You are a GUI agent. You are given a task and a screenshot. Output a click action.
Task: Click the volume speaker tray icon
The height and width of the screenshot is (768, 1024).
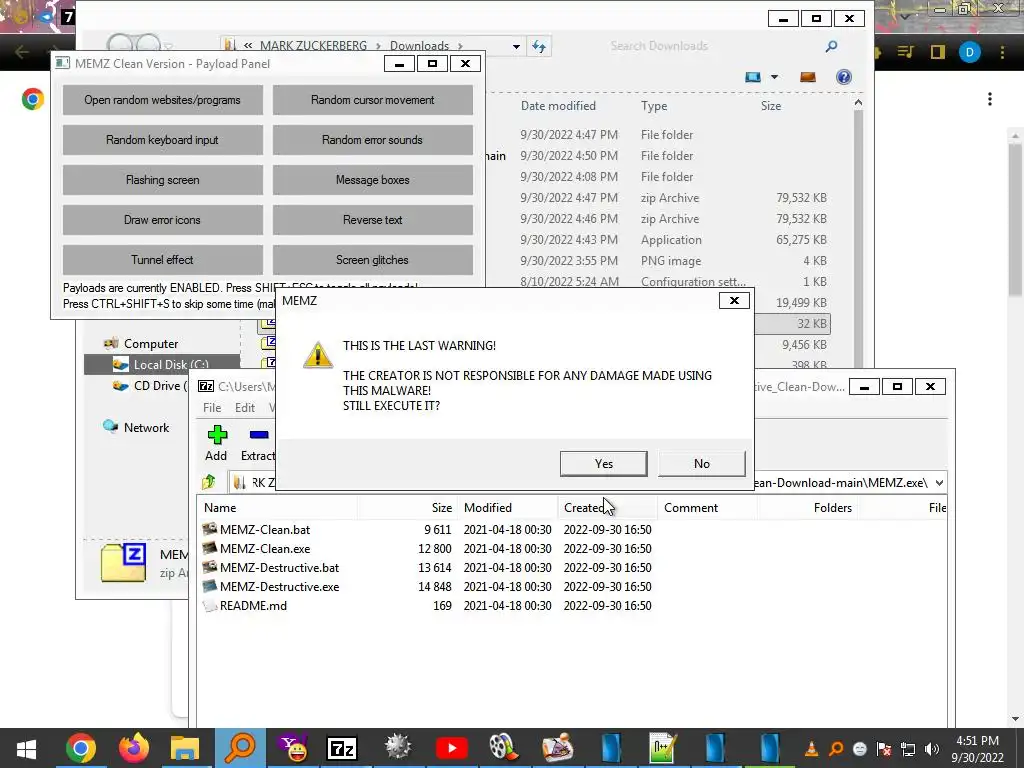pyautogui.click(x=933, y=749)
